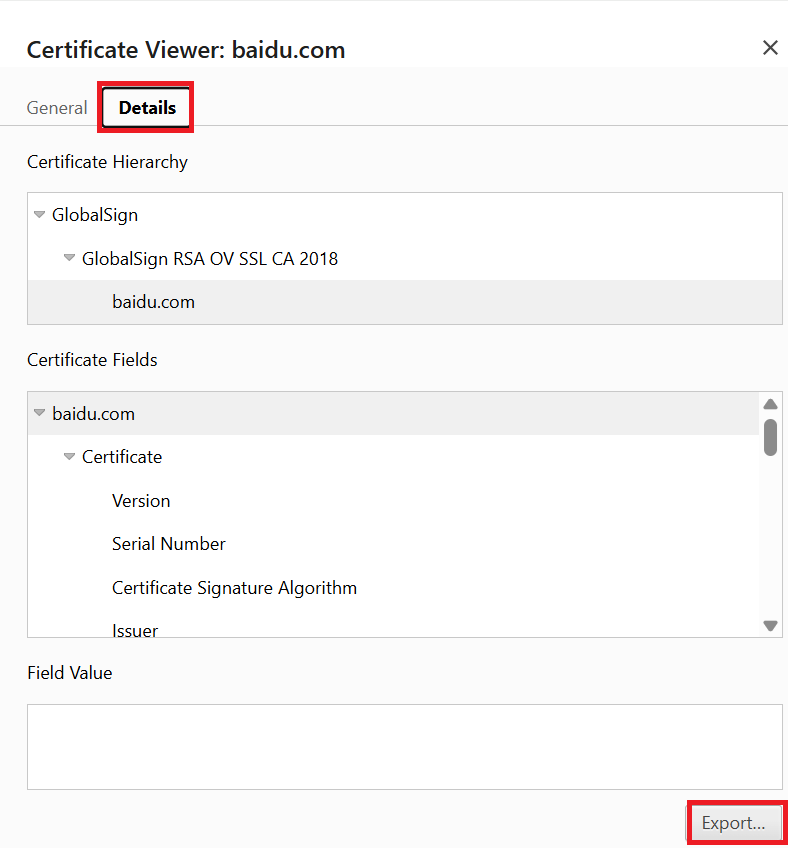
Task: Collapse the GlobalSign root node
Action: point(38,214)
